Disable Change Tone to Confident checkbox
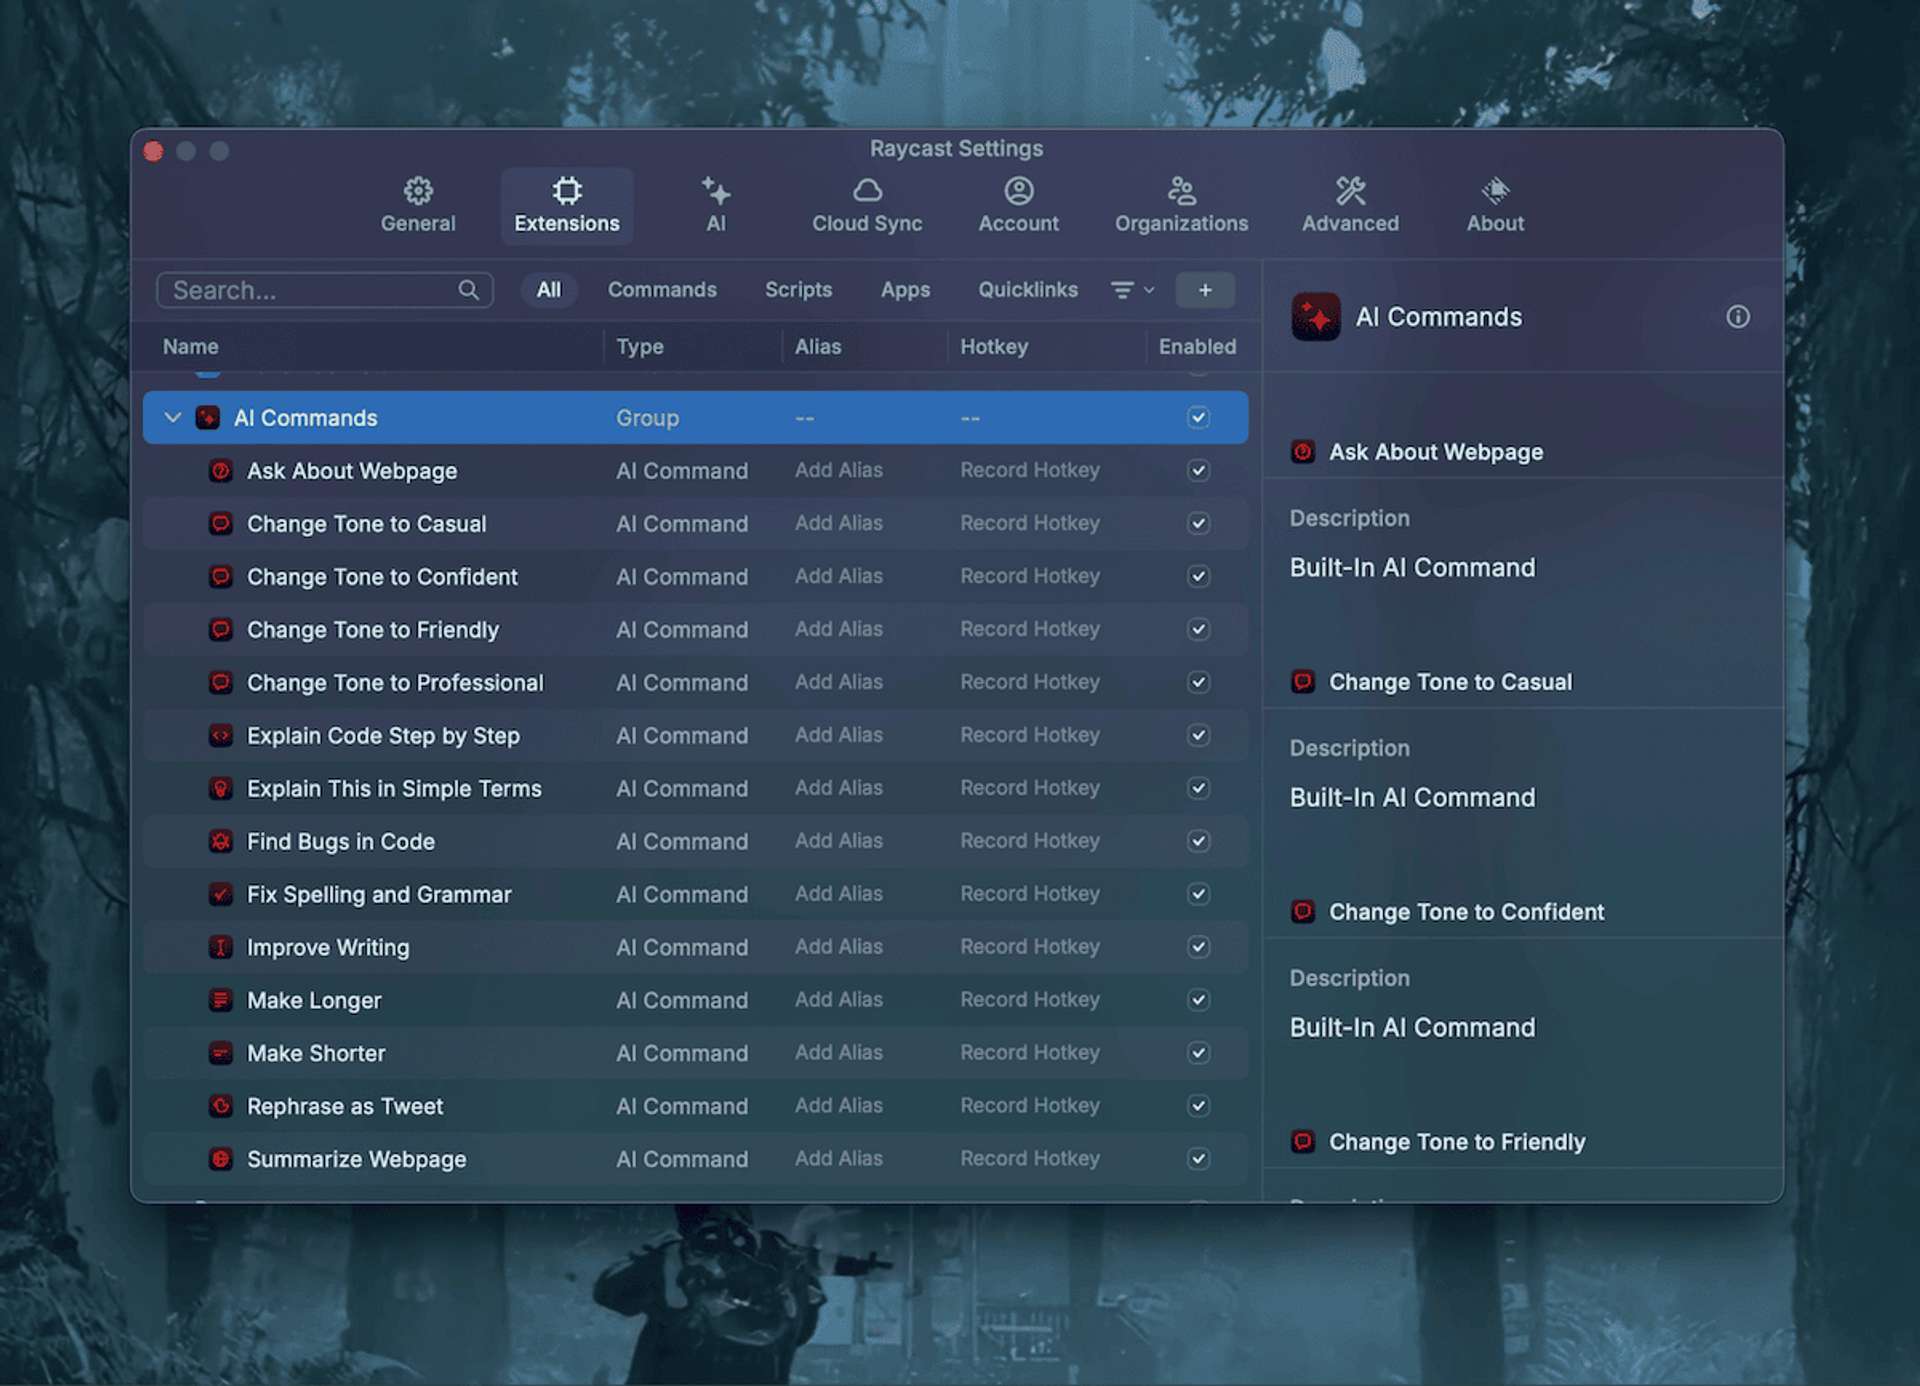The height and width of the screenshot is (1386, 1920). coord(1198,576)
